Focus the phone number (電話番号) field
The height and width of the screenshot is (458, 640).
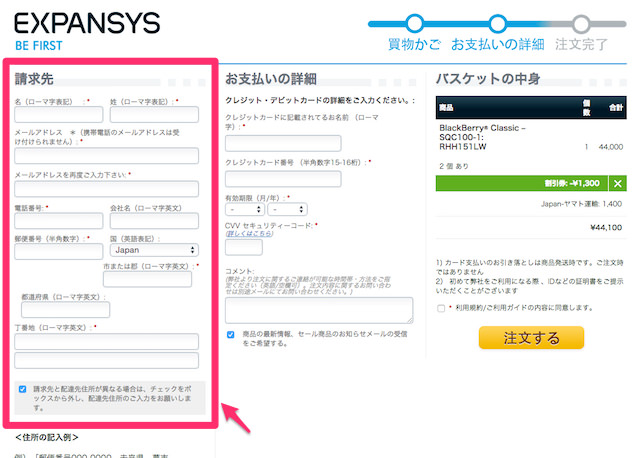click(x=59, y=221)
